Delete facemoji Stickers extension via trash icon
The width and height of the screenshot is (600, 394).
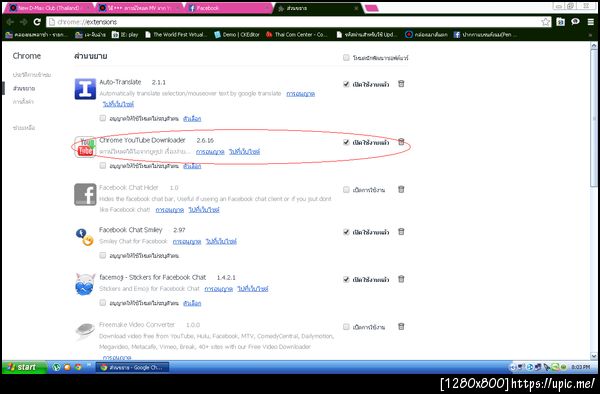[x=401, y=279]
